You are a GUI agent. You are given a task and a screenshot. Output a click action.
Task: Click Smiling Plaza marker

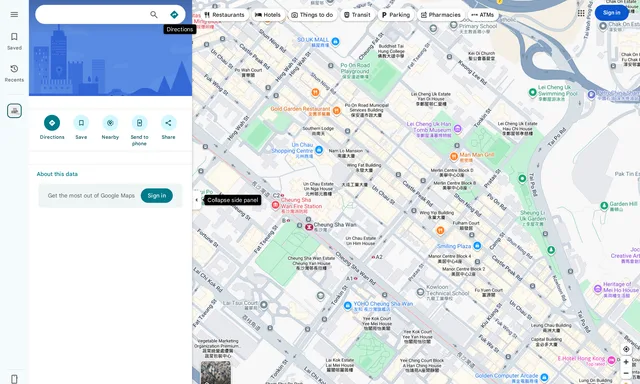[477, 245]
